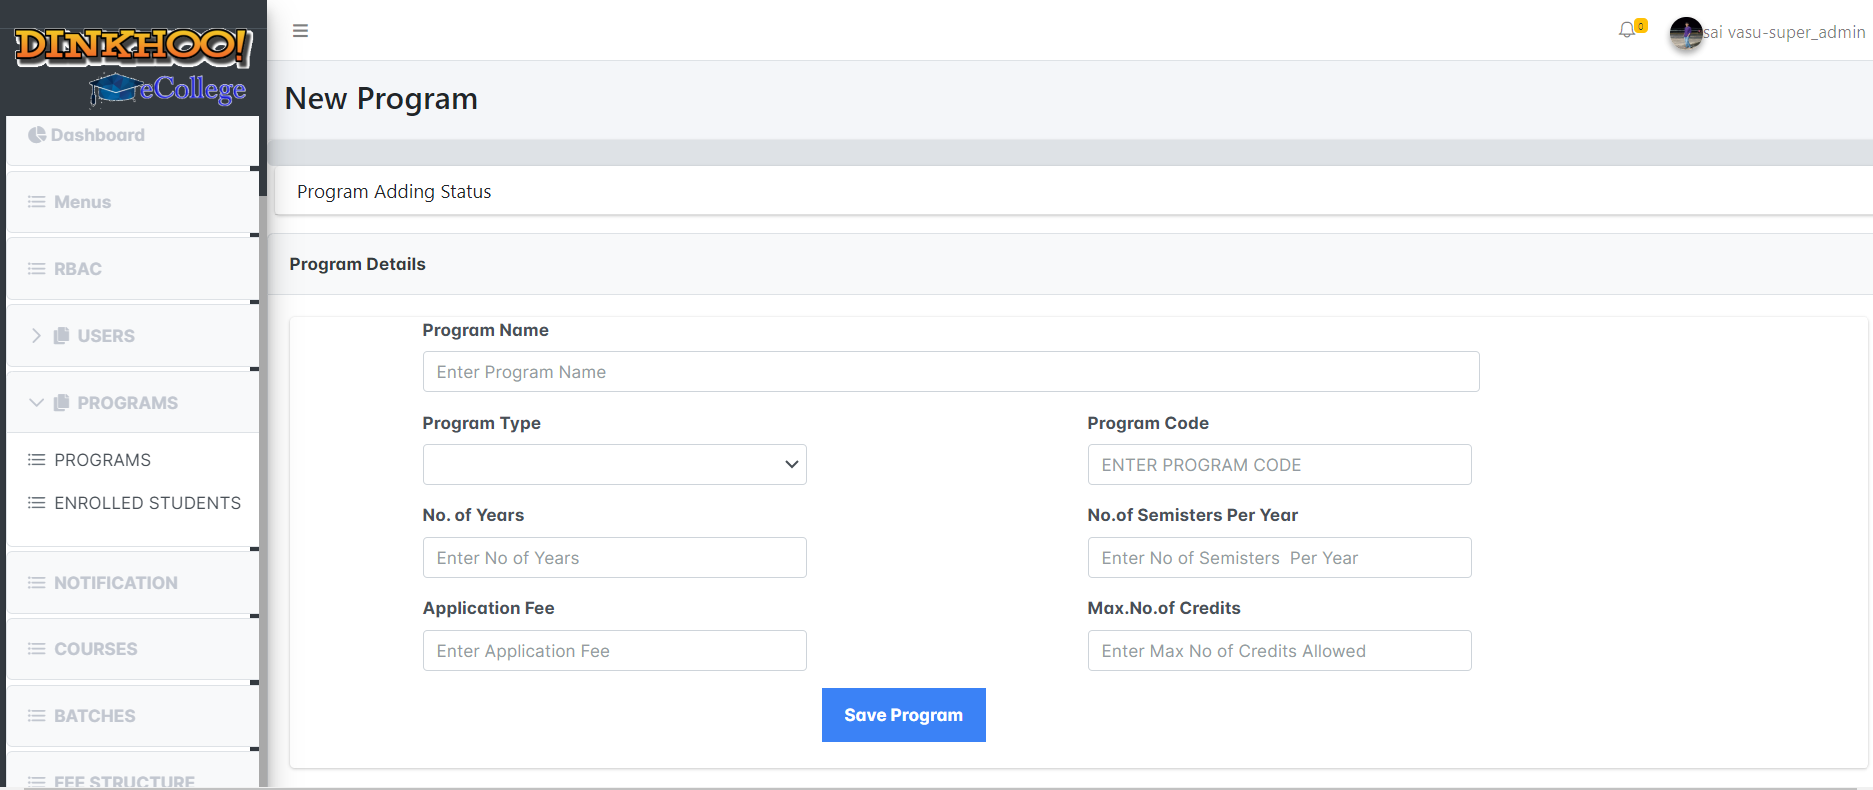1873x790 pixels.
Task: Open the RBAC sidebar item
Action: coord(132,269)
